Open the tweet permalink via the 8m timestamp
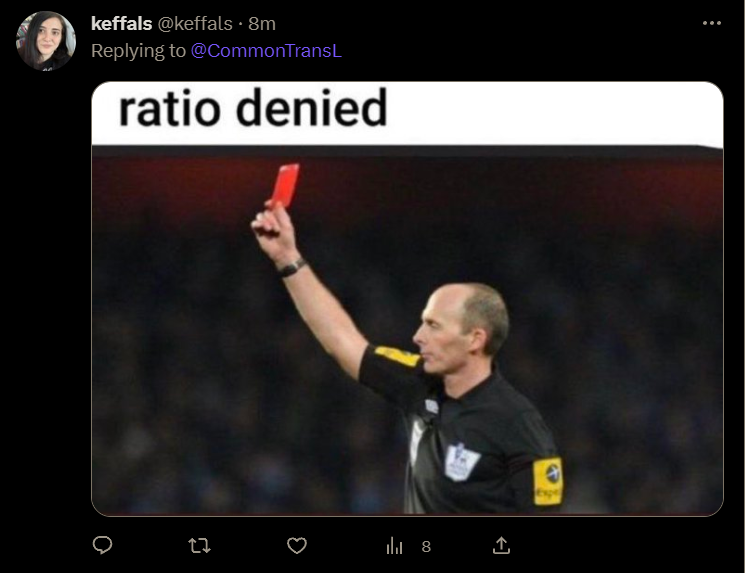Image resolution: width=745 pixels, height=573 pixels. click(262, 23)
